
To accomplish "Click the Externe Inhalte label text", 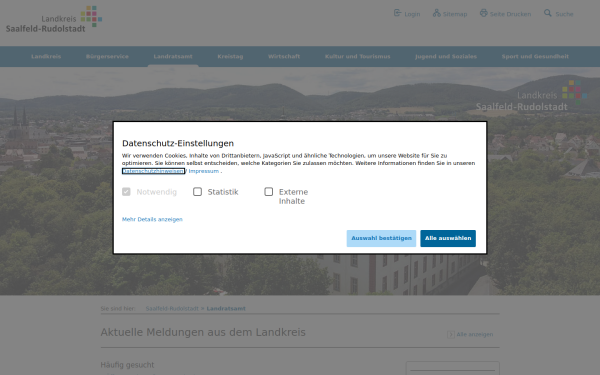I will (x=293, y=197).
